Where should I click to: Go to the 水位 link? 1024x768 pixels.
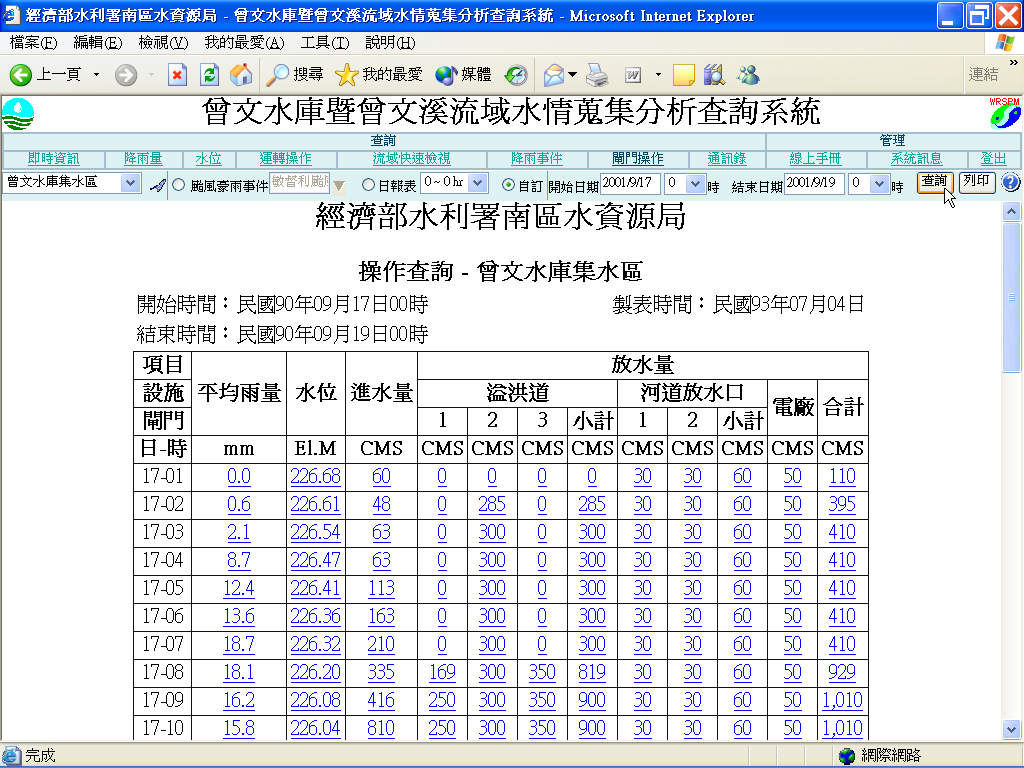click(x=208, y=159)
